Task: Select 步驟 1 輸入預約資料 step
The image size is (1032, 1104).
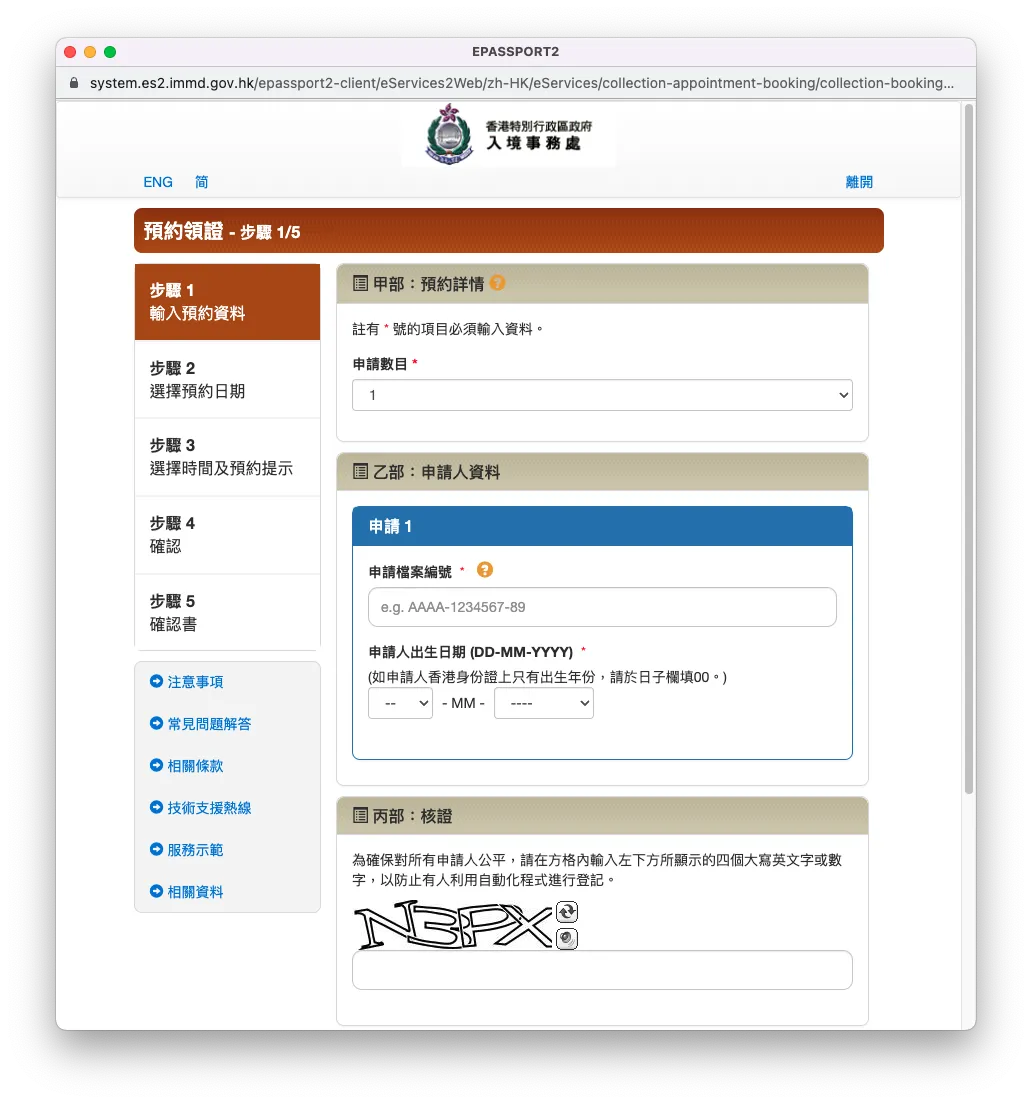Action: click(x=227, y=302)
